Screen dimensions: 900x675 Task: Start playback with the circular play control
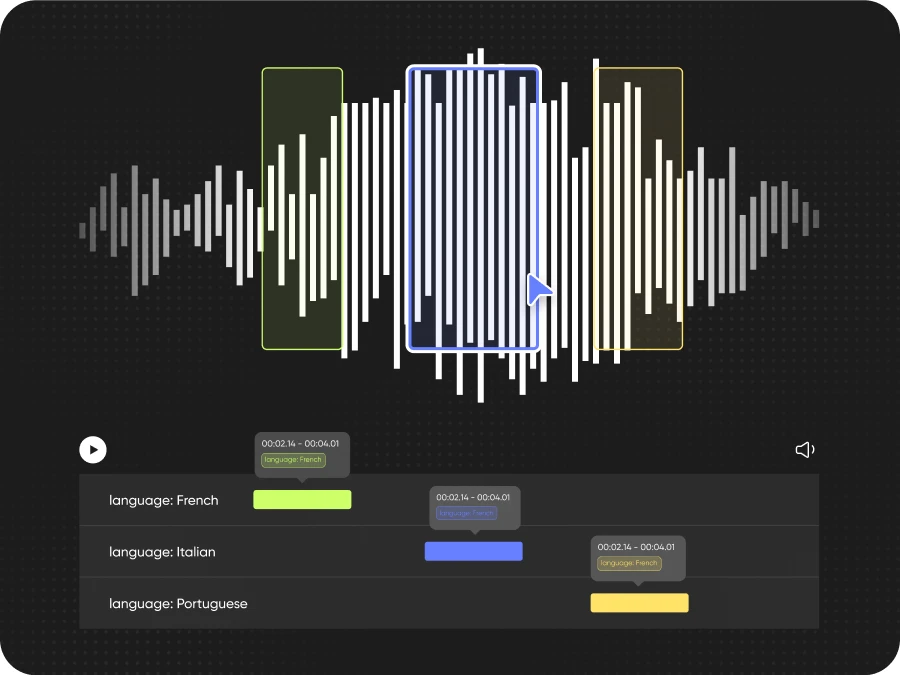[x=93, y=450]
